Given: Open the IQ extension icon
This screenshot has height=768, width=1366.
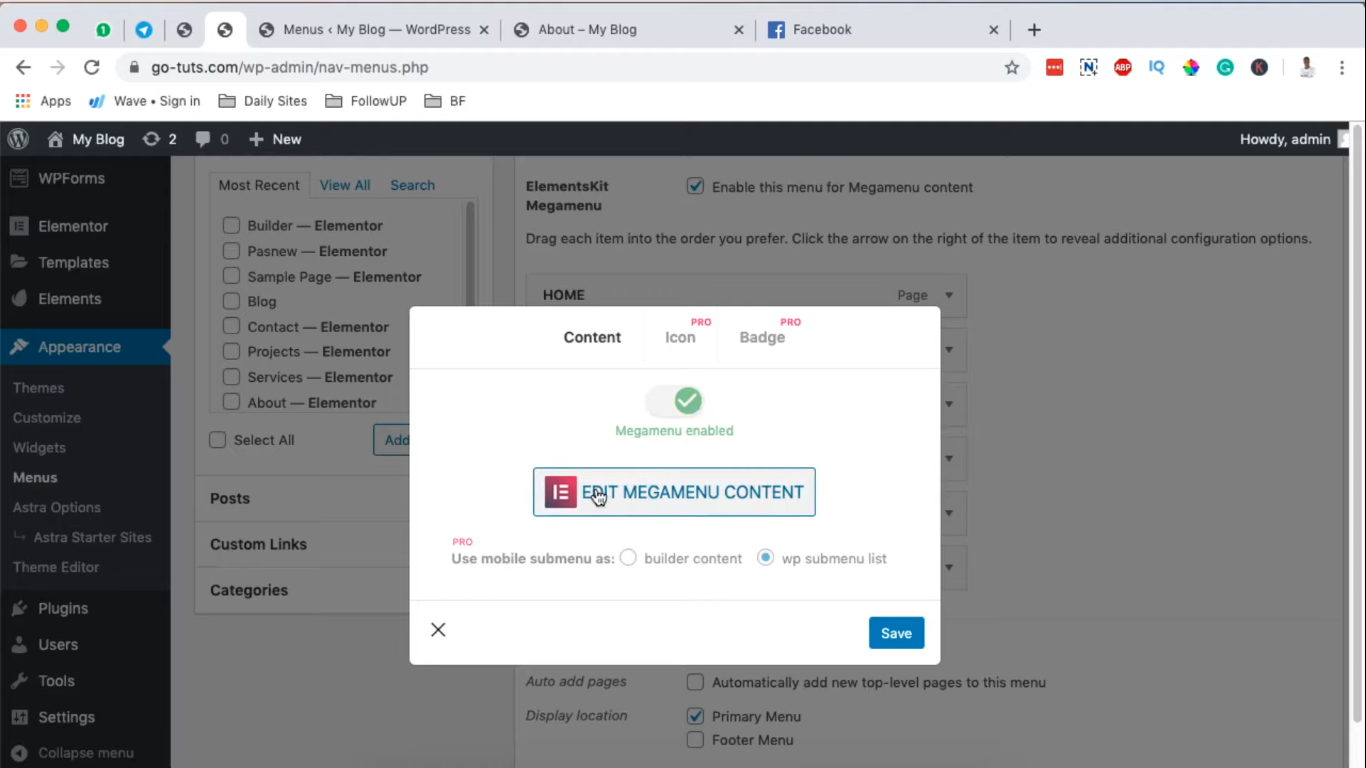Looking at the screenshot, I should pyautogui.click(x=1157, y=67).
